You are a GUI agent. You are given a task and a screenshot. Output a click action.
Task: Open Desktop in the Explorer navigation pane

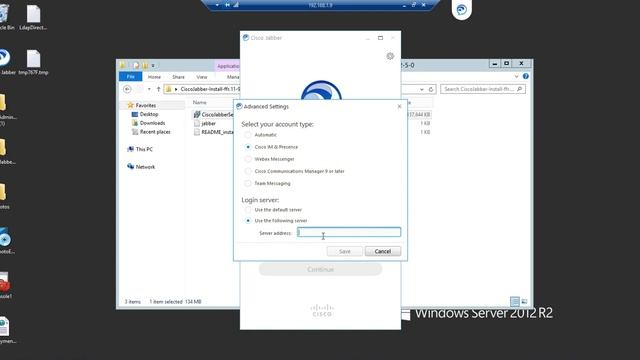click(149, 114)
